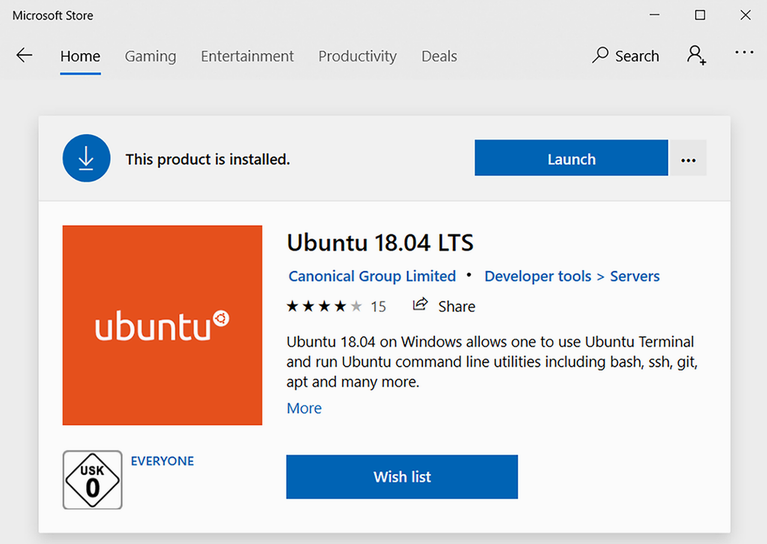The image size is (767, 544).
Task: Go to the Deals tab
Action: 439,56
